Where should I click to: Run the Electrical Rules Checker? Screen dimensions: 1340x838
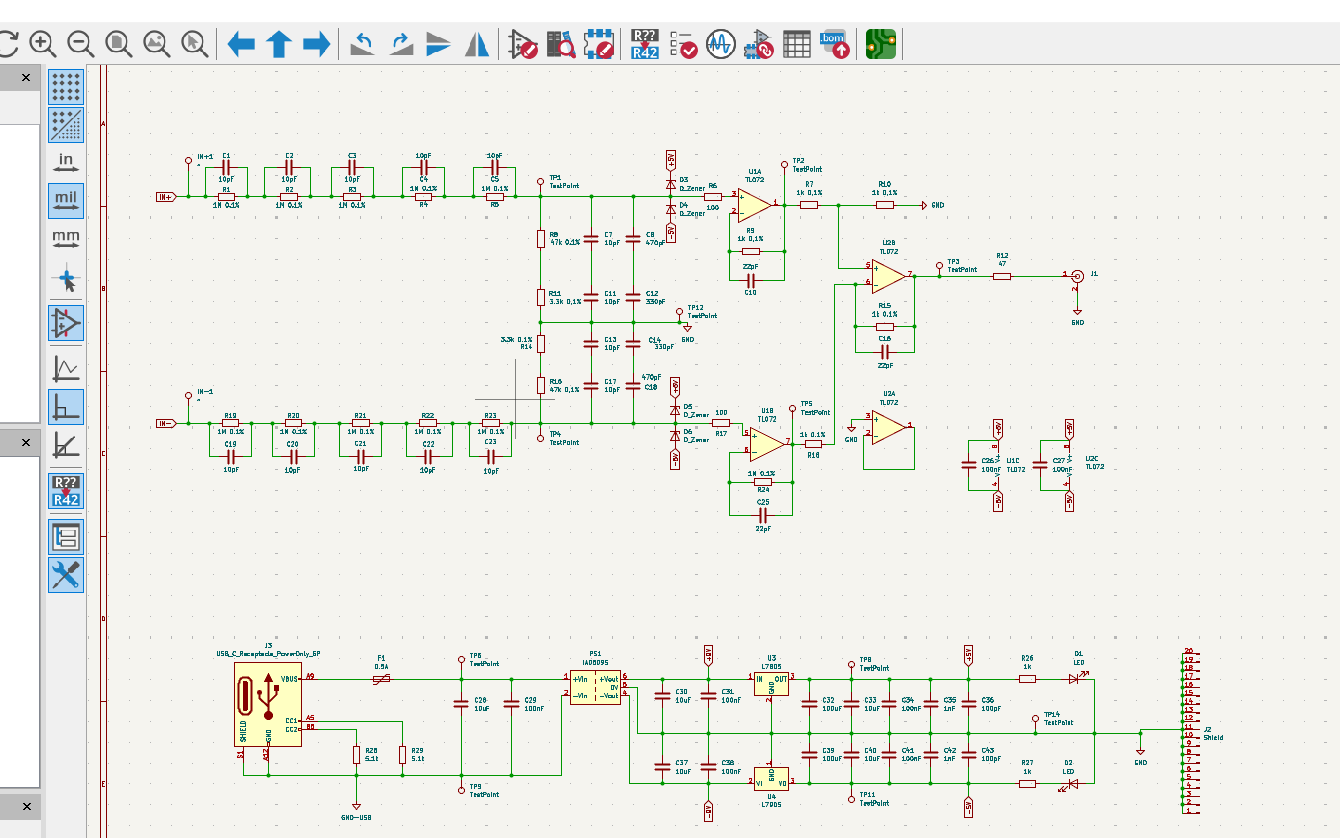coord(685,44)
